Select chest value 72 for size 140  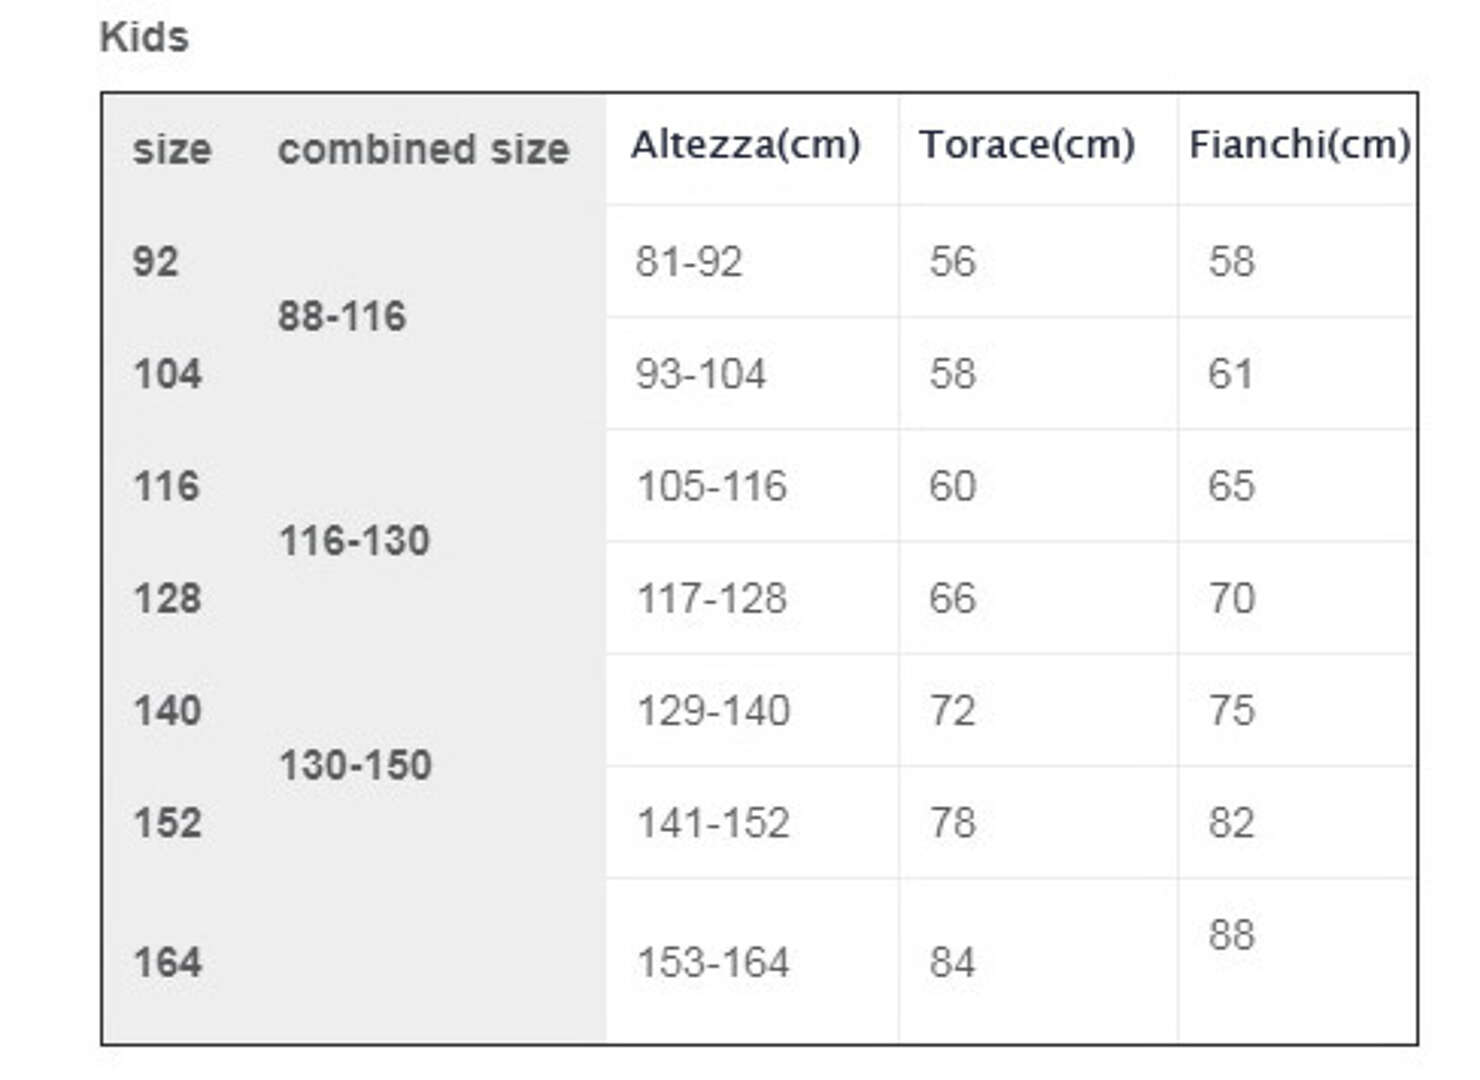(x=952, y=711)
